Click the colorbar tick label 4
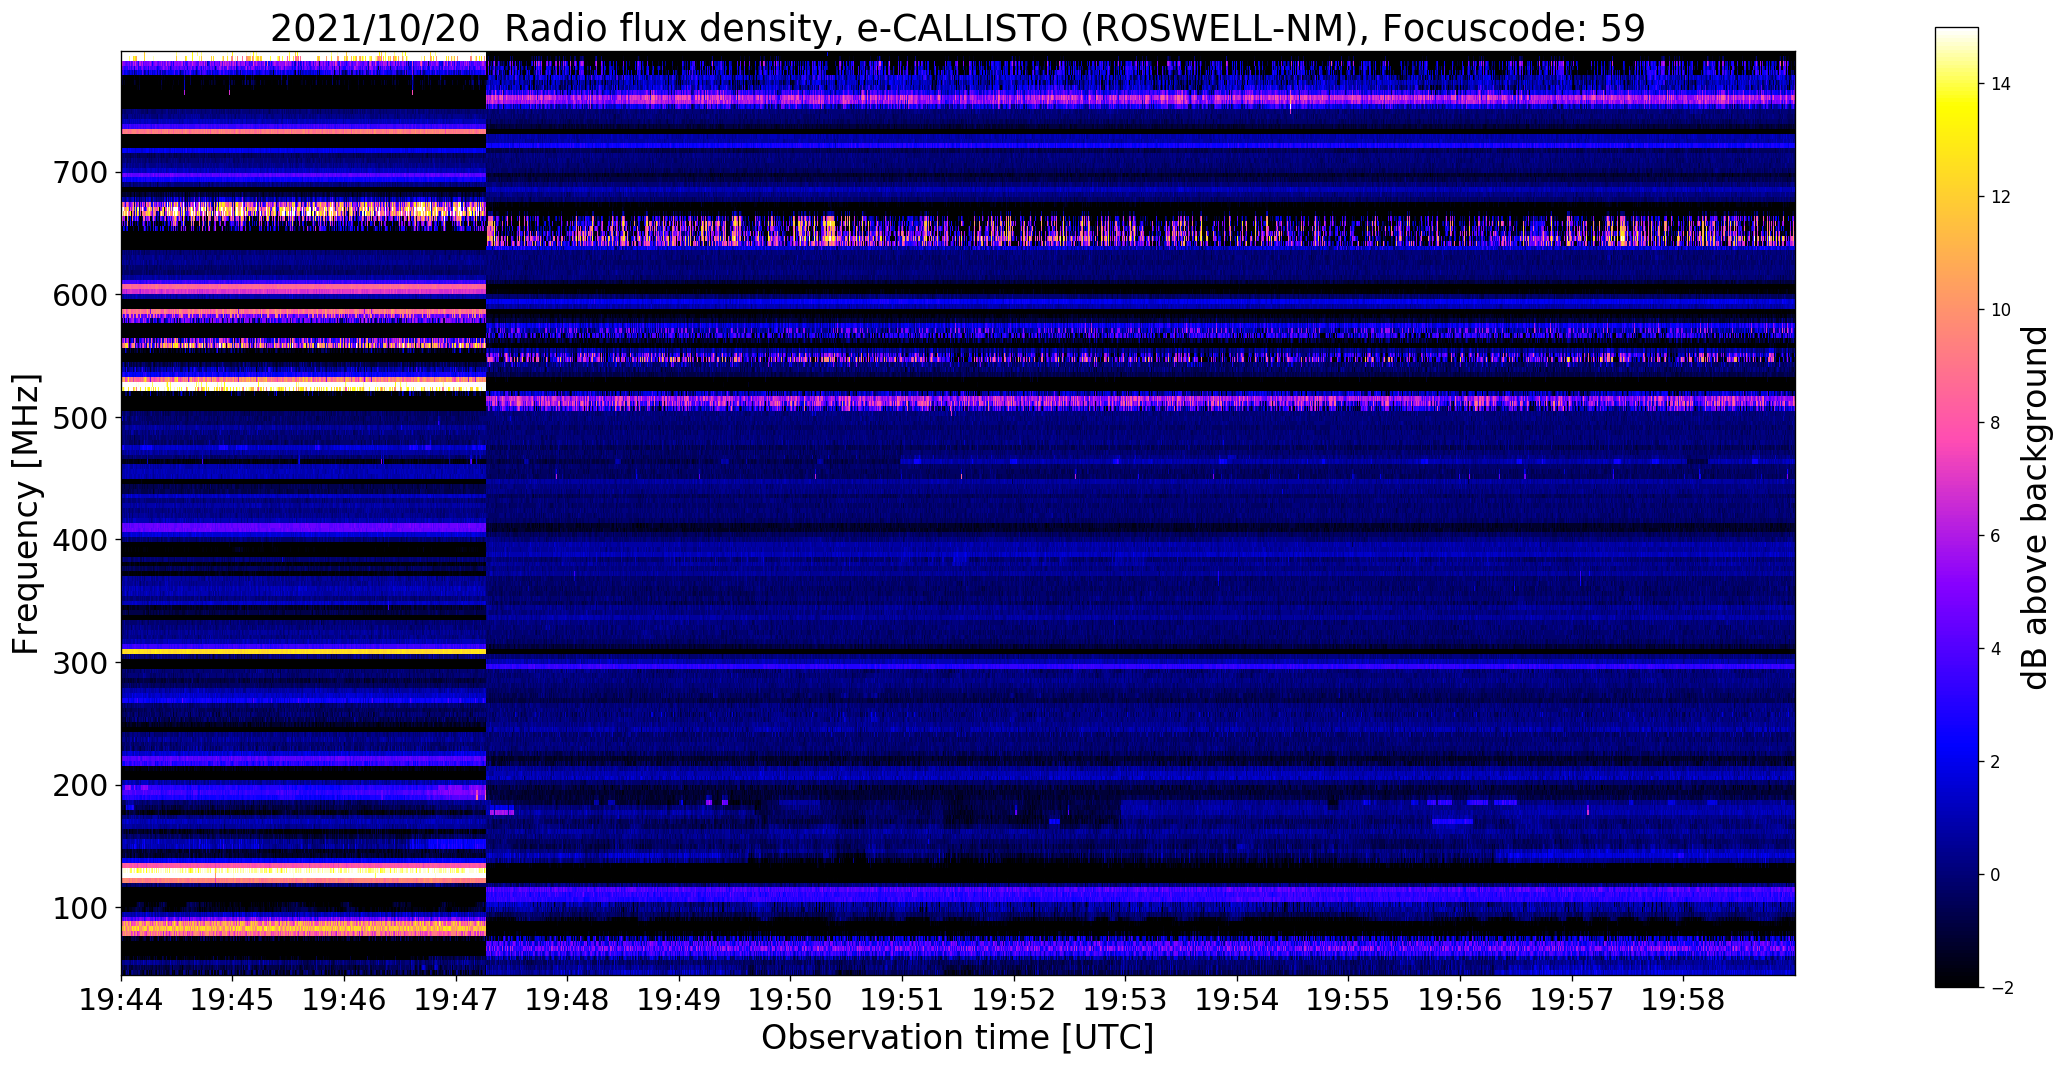This screenshot has height=1067, width=2066. point(1995,649)
